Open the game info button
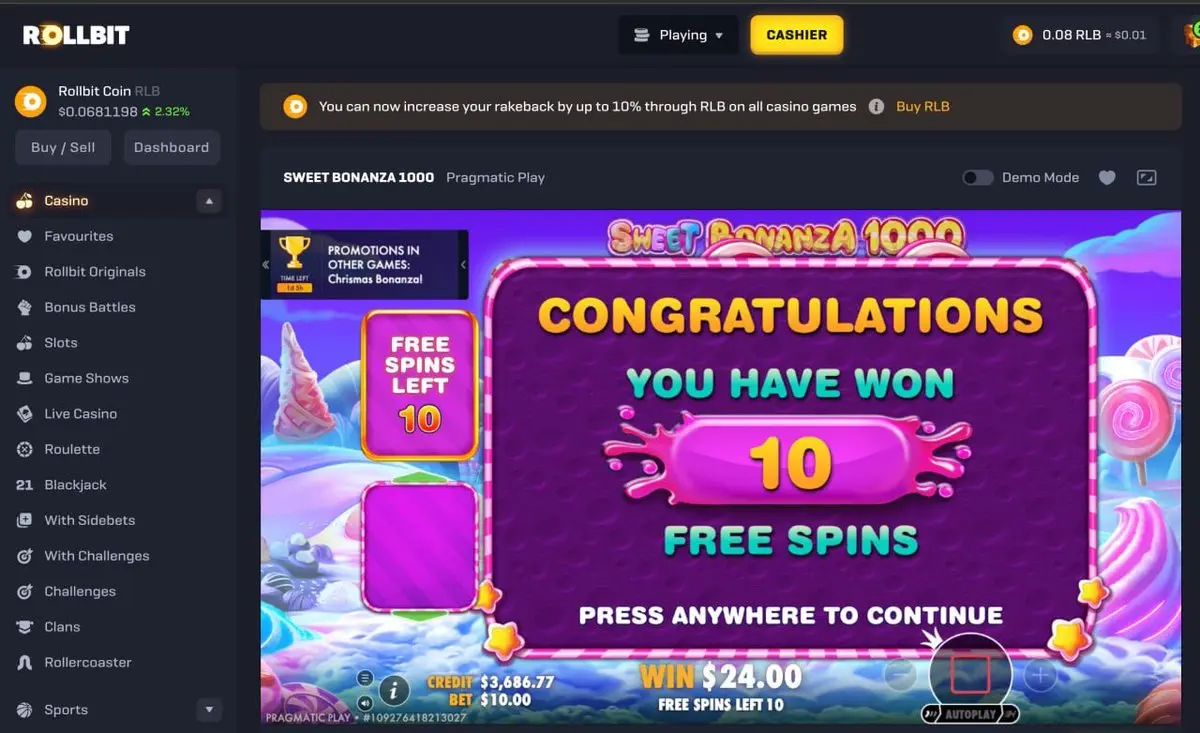The width and height of the screenshot is (1200, 733). point(395,689)
